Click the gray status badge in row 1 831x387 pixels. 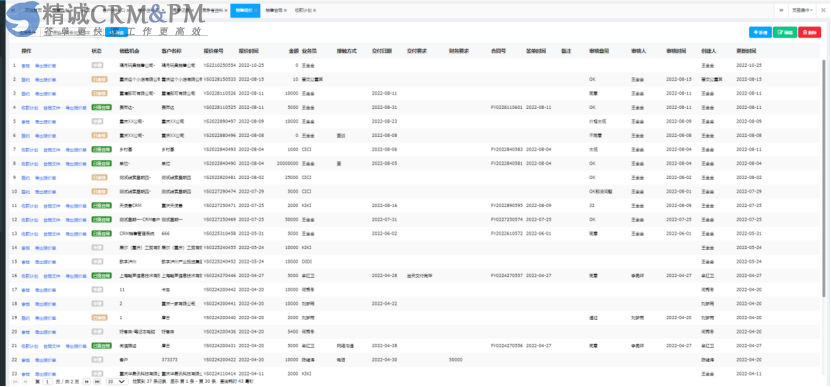click(98, 66)
